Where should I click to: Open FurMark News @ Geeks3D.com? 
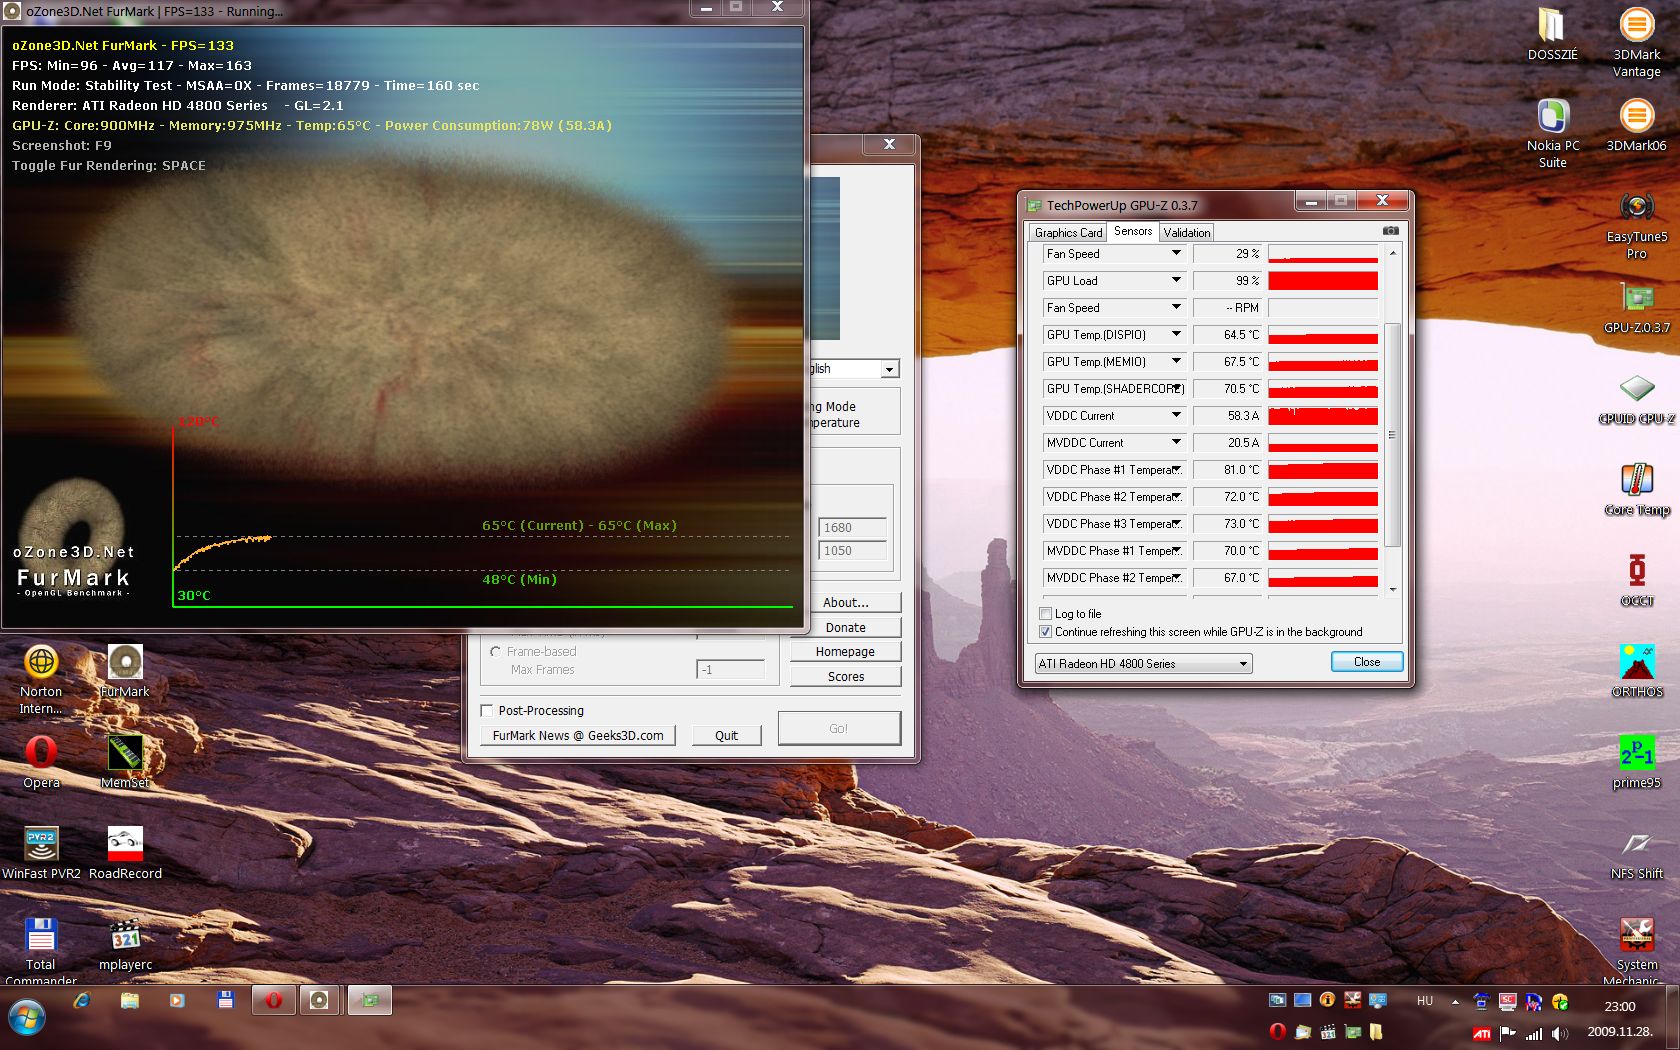tap(578, 735)
